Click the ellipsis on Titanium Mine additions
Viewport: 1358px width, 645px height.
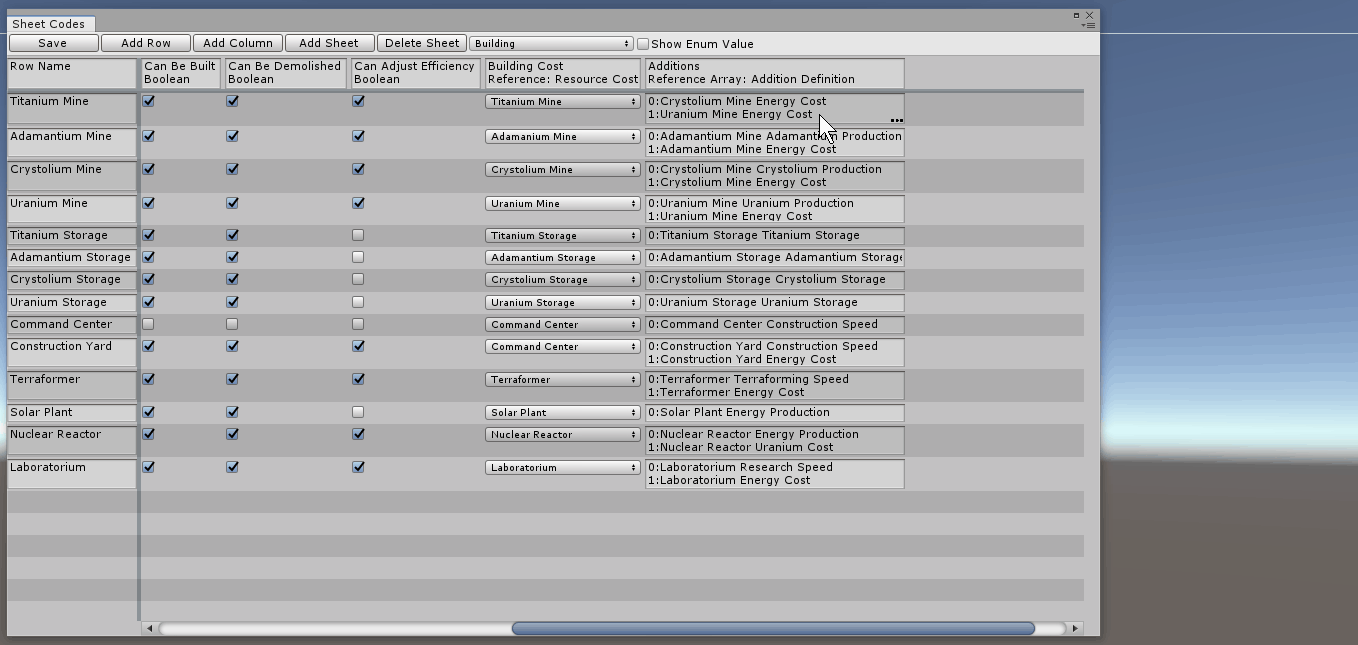(896, 120)
